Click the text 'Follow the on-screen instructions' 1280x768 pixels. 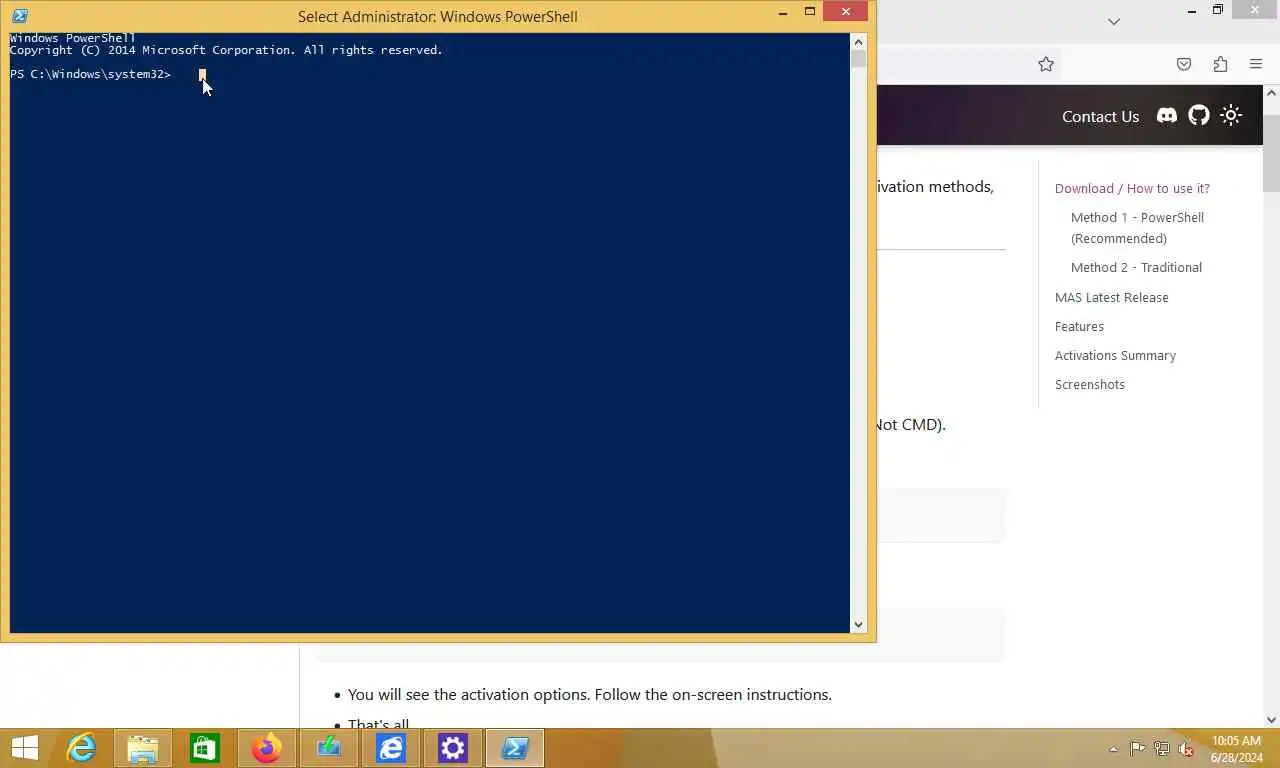(712, 694)
